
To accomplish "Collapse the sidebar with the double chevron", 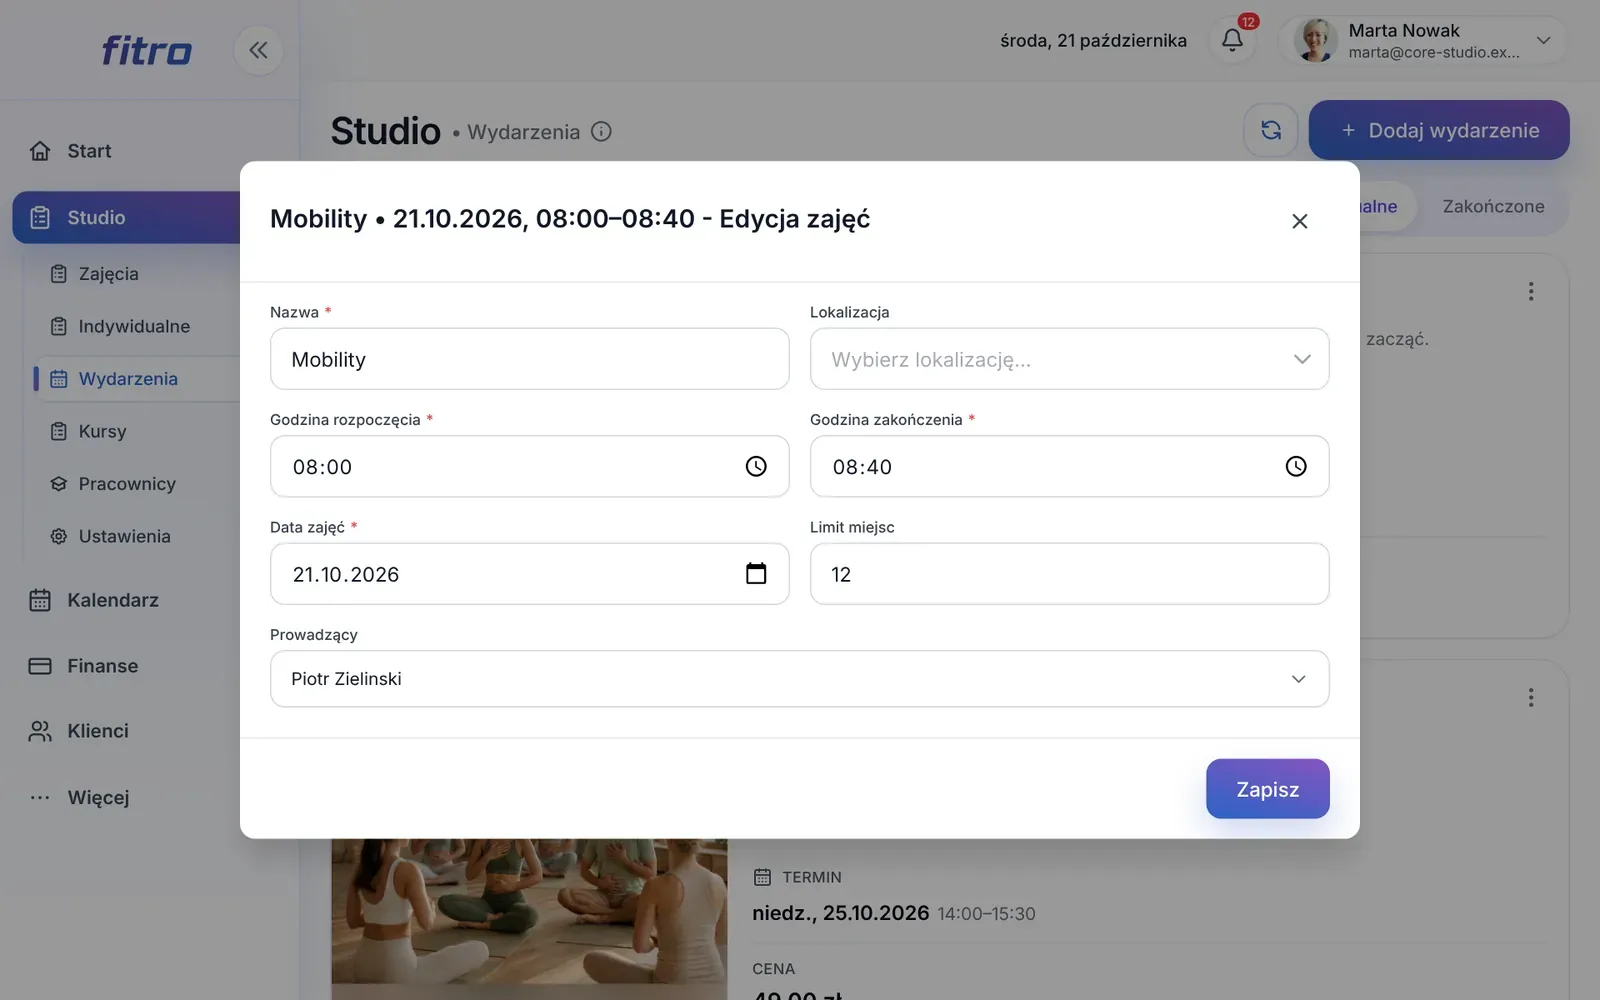I will point(258,50).
